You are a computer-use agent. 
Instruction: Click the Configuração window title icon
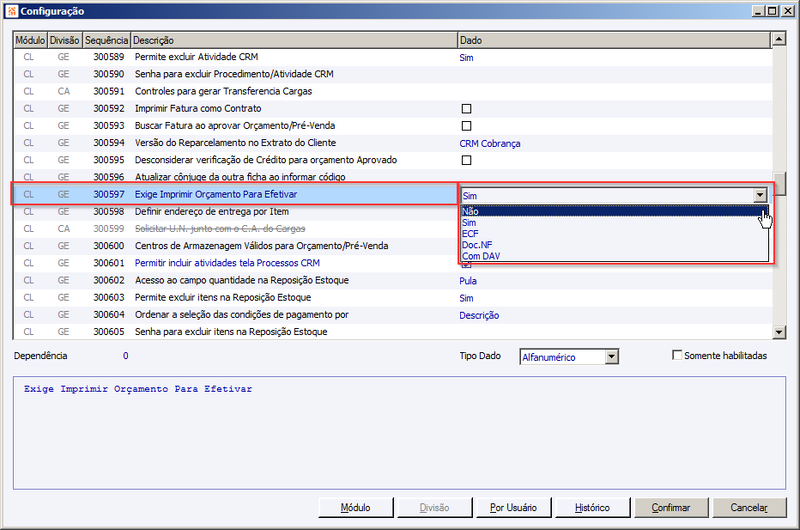12,11
